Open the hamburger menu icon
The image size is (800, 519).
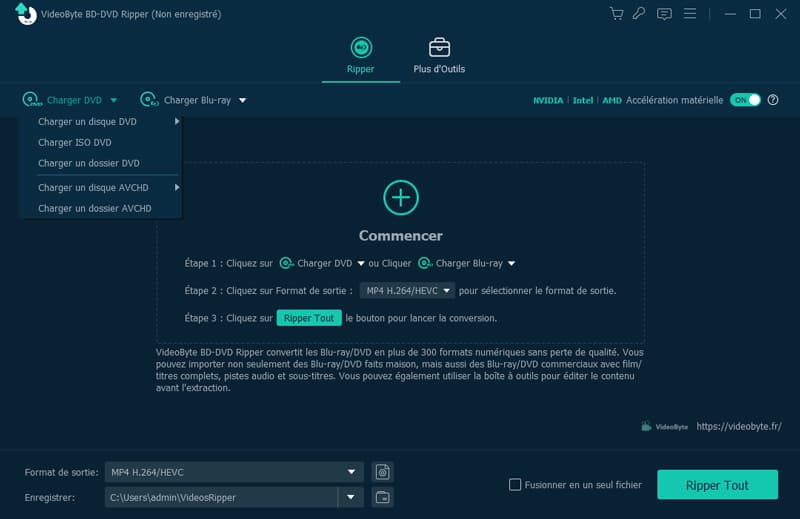tap(690, 14)
